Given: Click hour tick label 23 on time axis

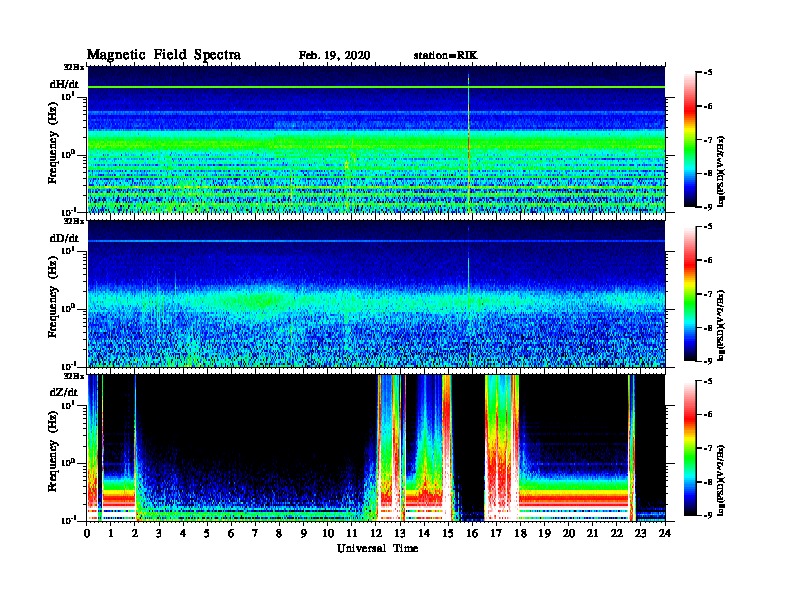Looking at the screenshot, I should [x=640, y=534].
